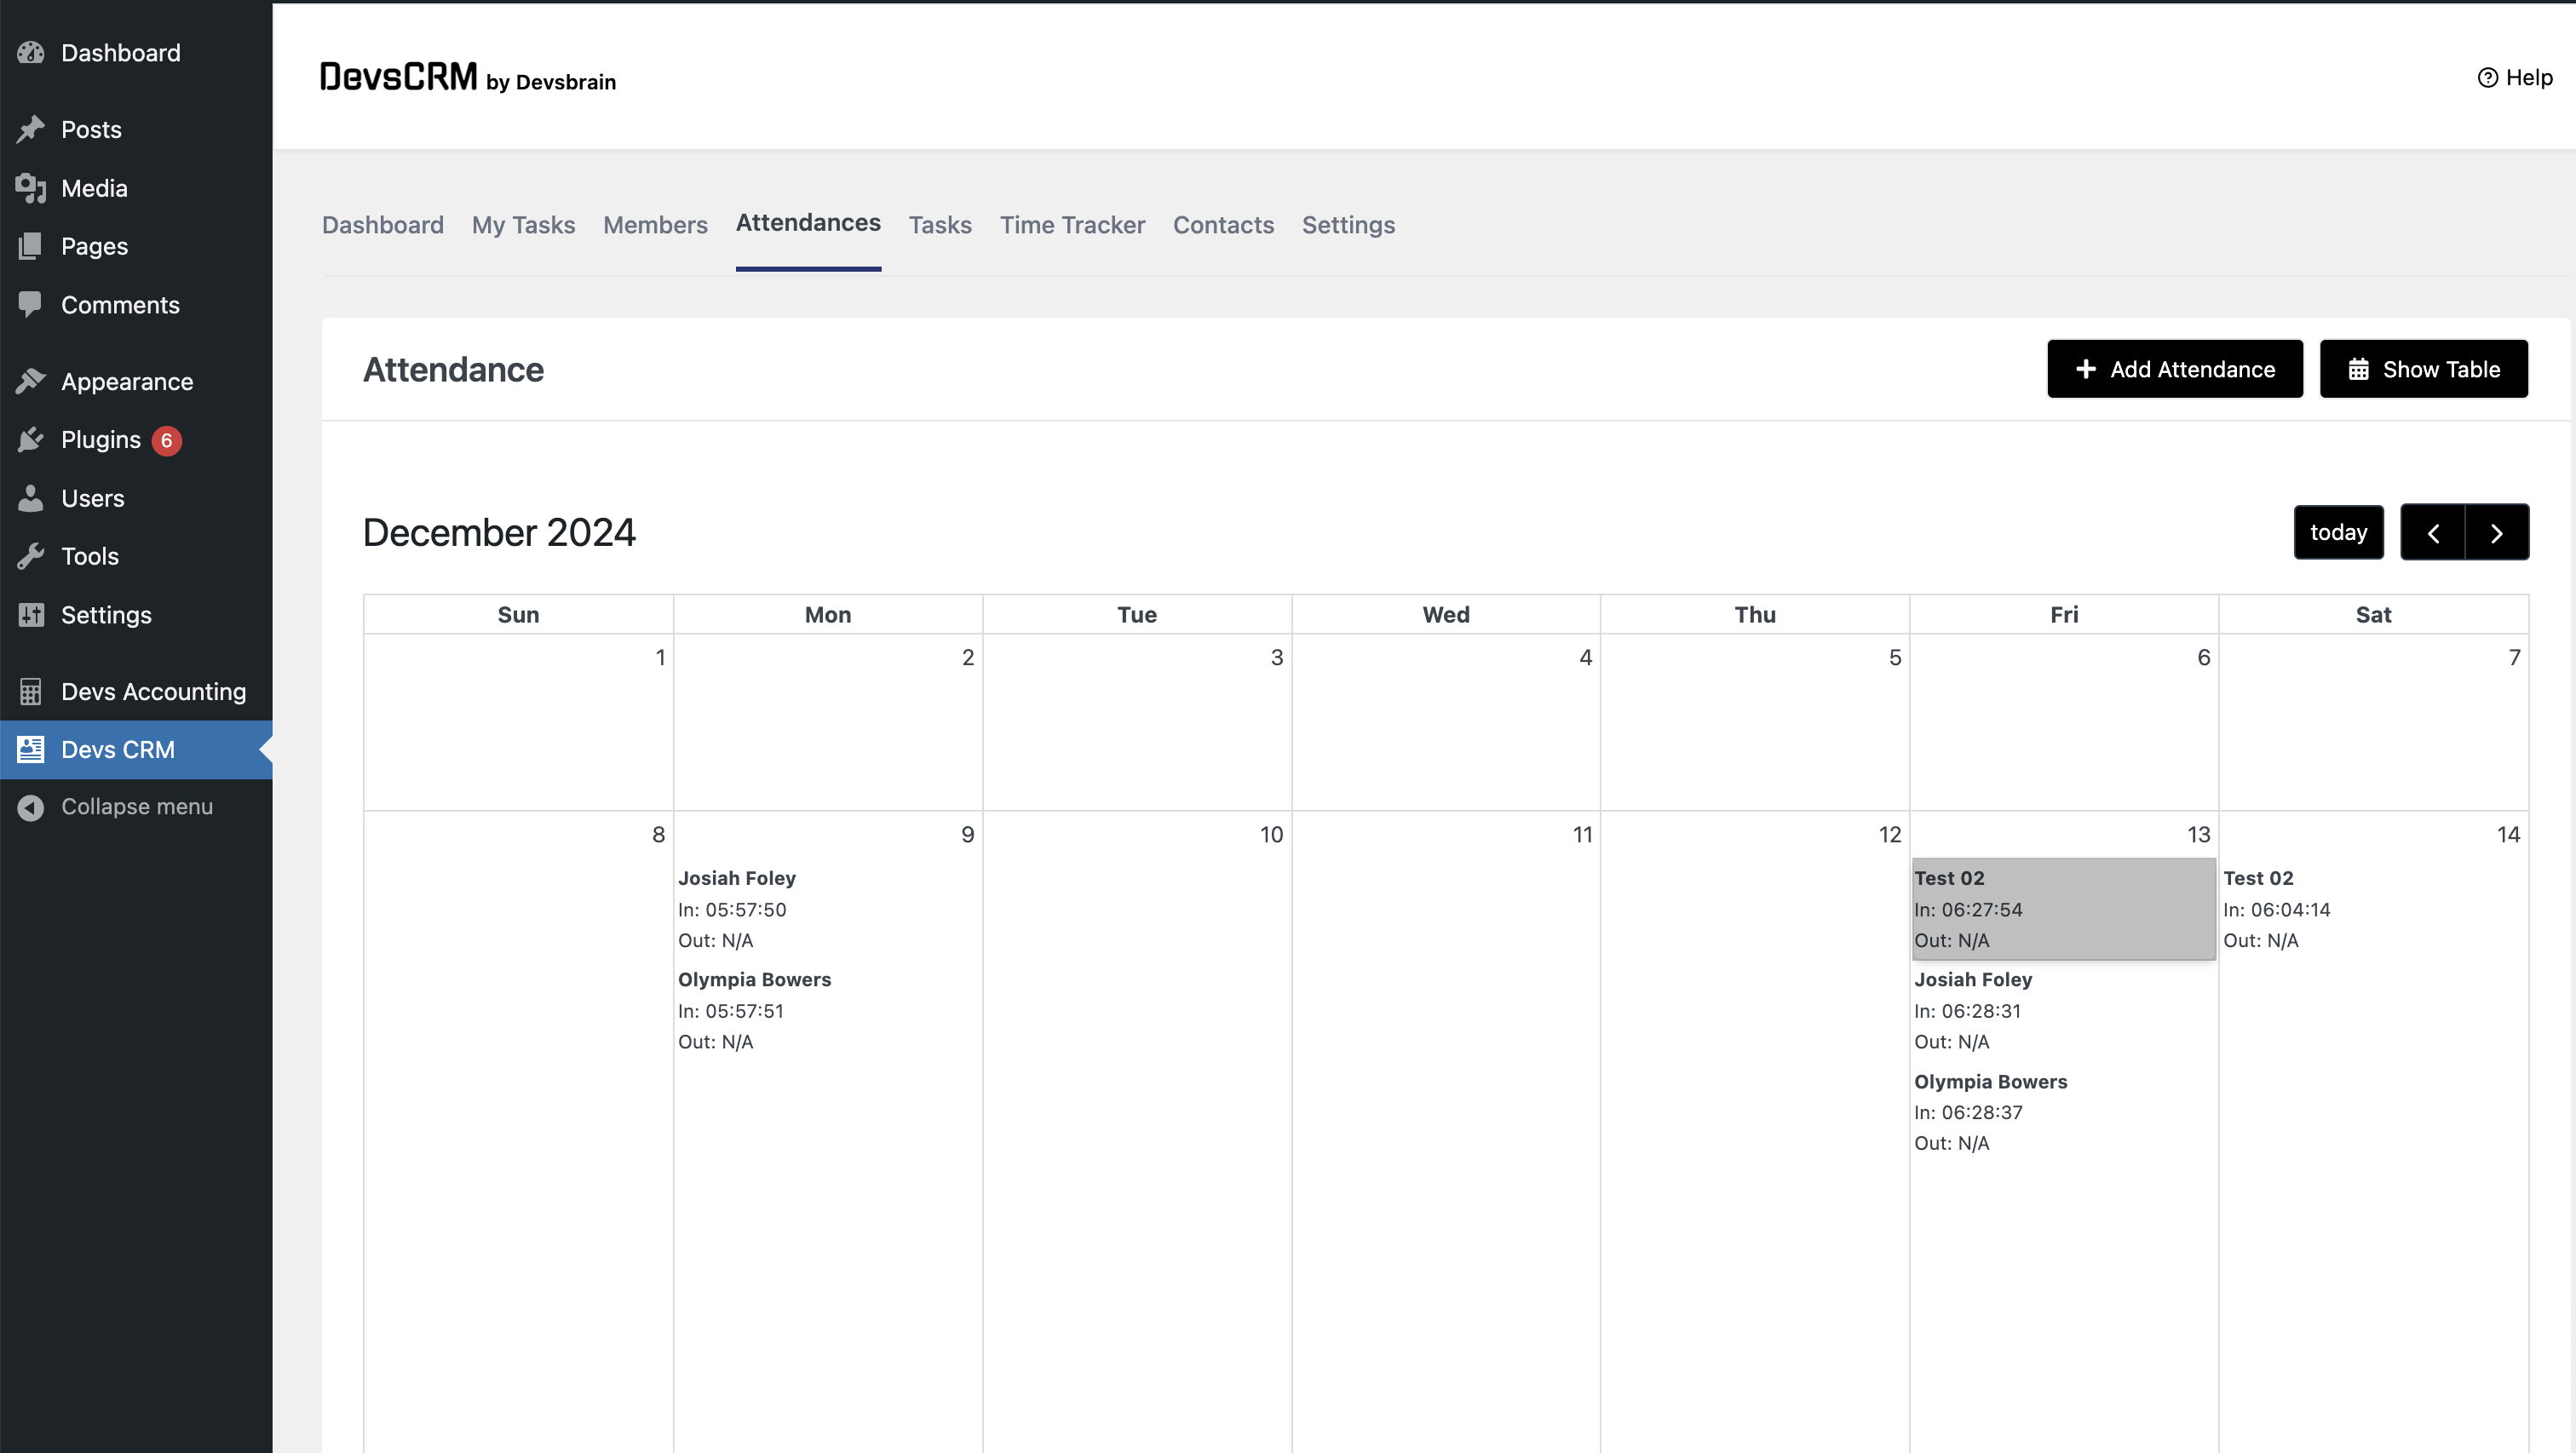Click the Media library icon
2576x1453 pixels.
pyautogui.click(x=31, y=188)
